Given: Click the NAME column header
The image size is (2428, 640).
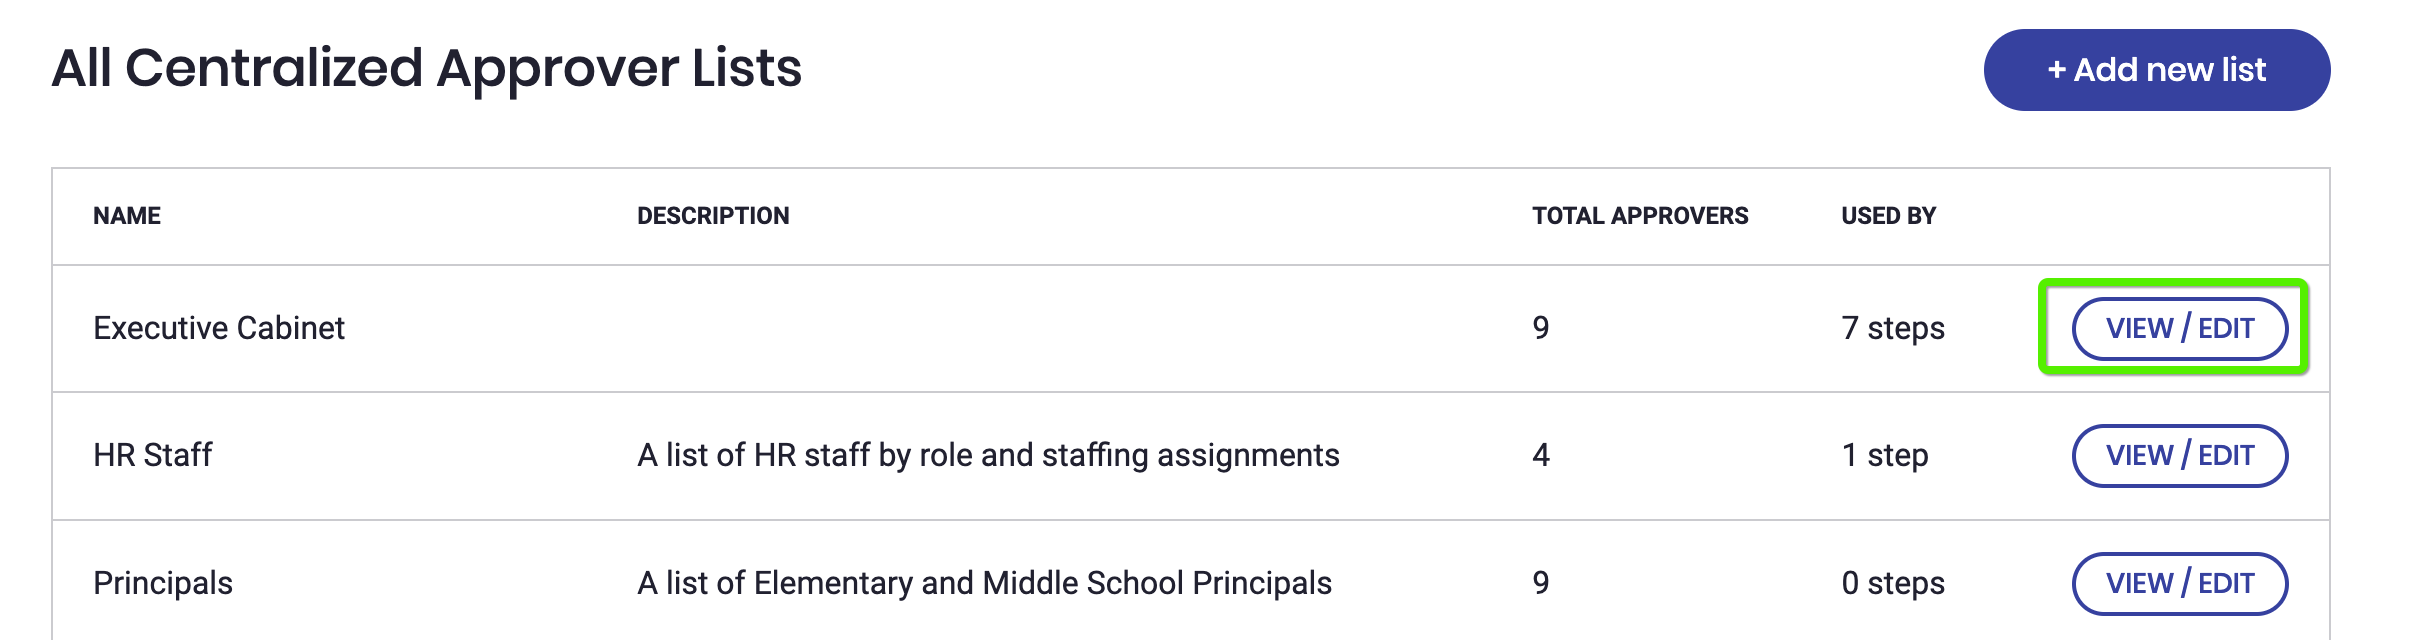Looking at the screenshot, I should click(127, 216).
